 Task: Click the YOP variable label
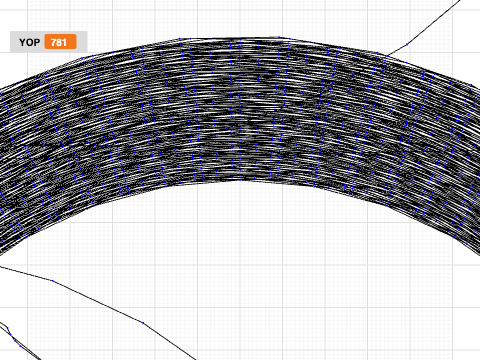click(29, 42)
